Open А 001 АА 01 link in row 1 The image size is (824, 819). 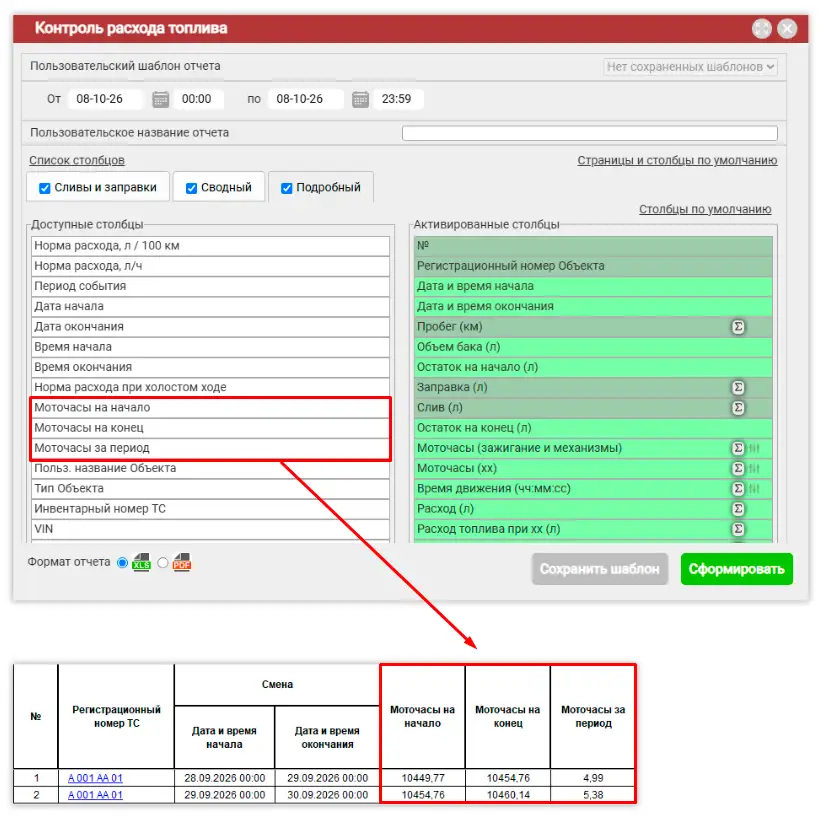(95, 778)
